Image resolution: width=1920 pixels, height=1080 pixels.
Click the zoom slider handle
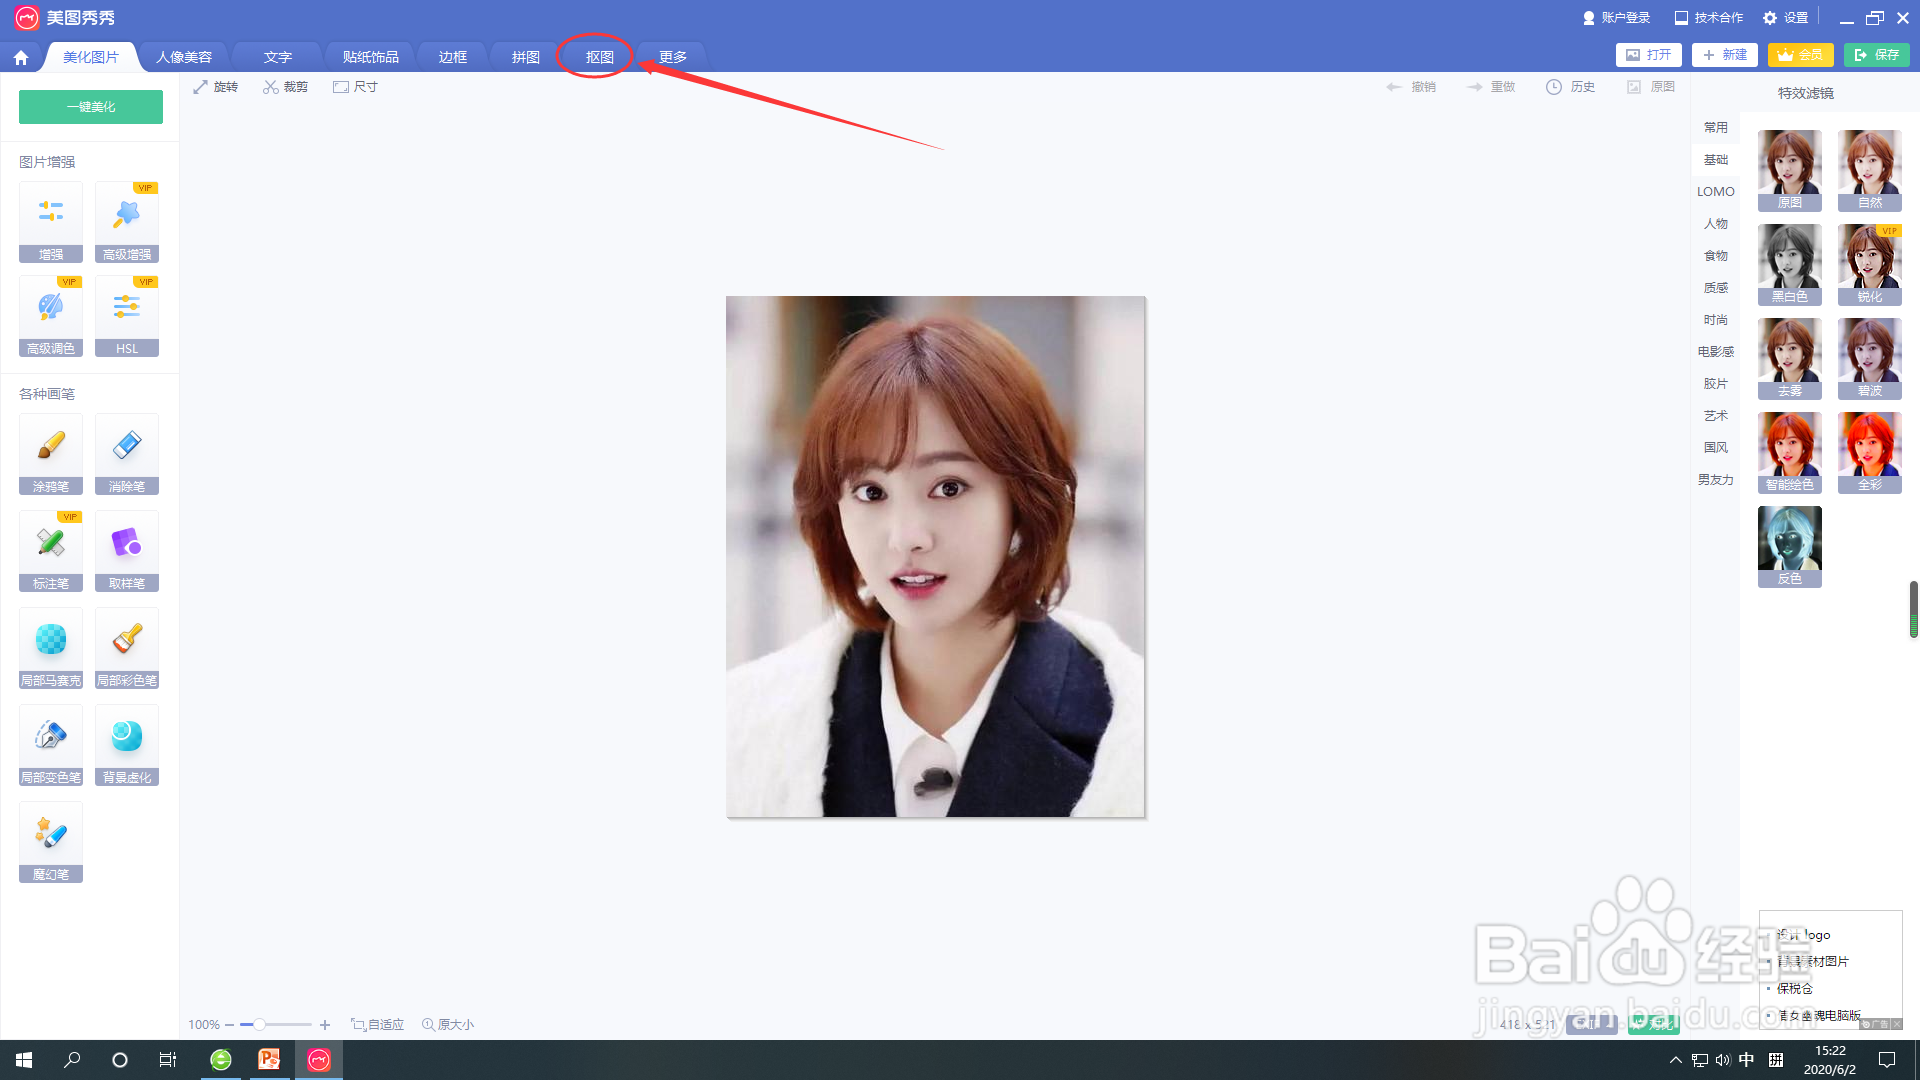259,1024
